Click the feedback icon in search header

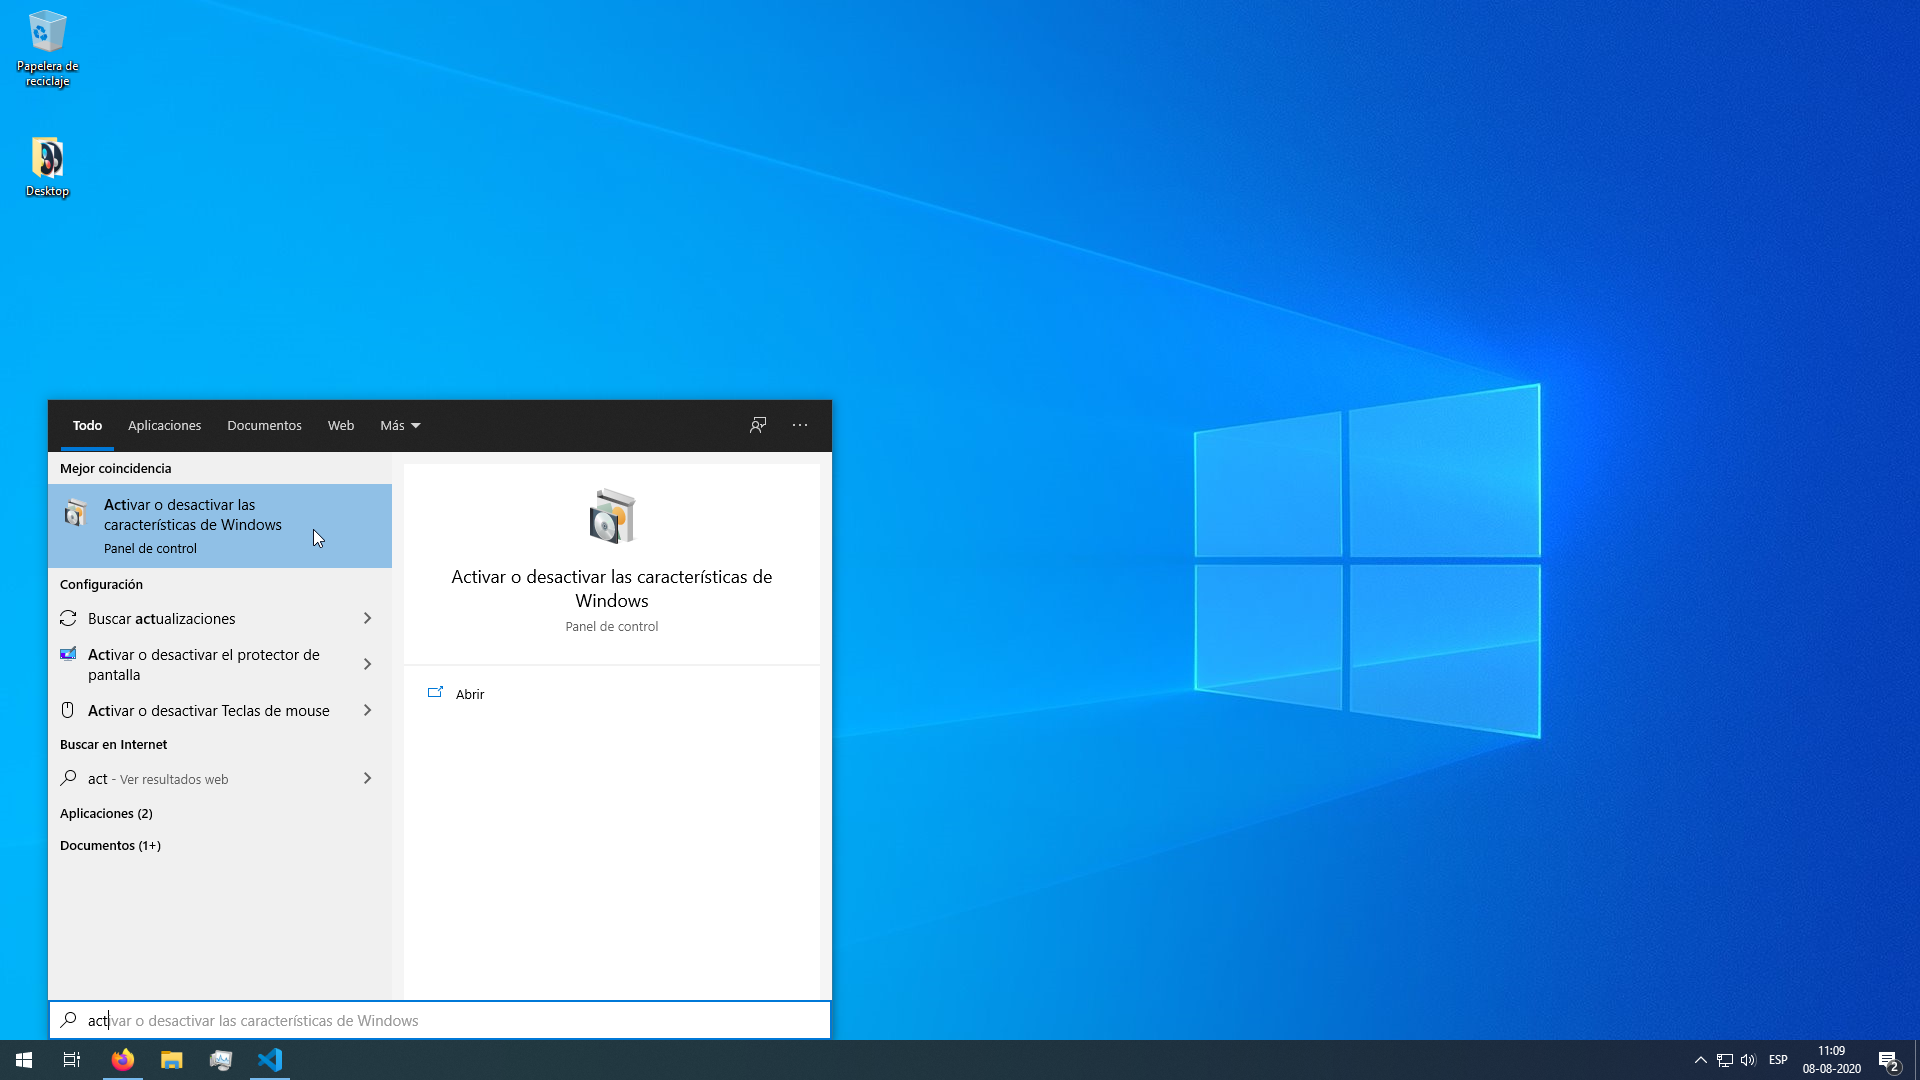(x=758, y=425)
